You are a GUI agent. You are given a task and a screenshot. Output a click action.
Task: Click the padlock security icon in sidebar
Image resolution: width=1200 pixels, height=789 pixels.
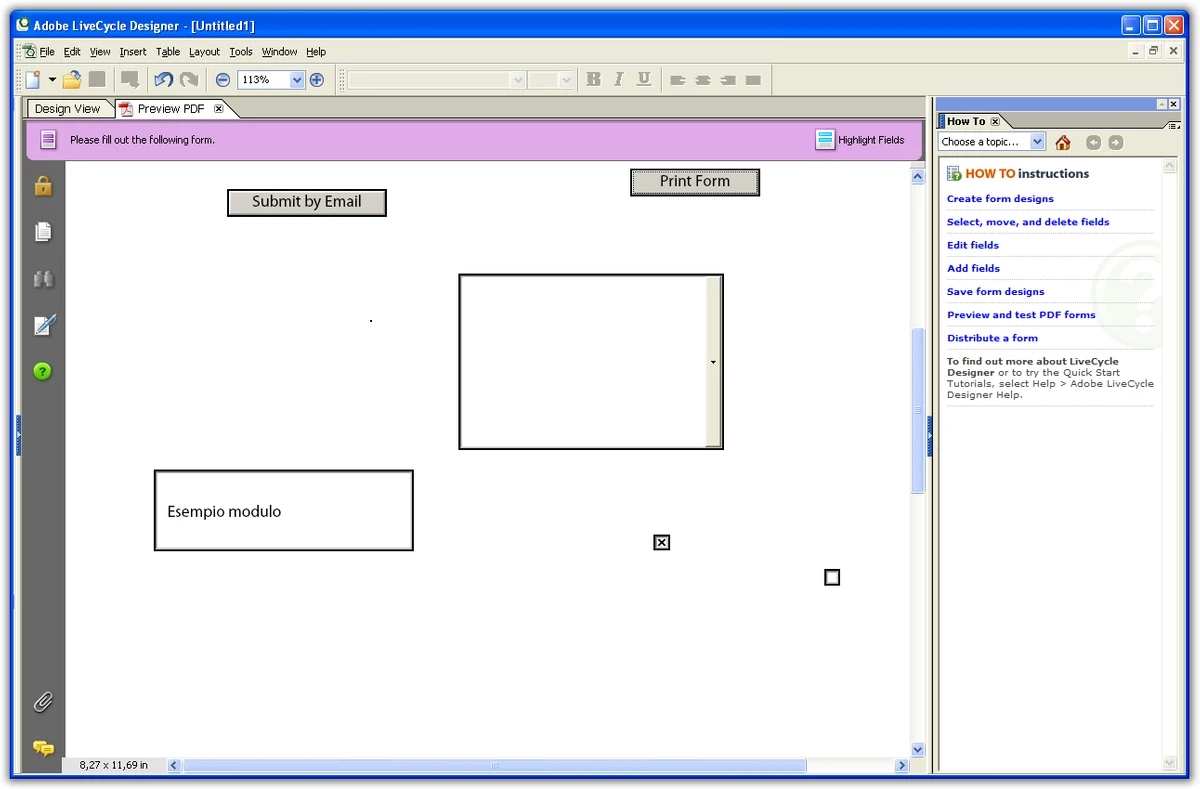click(x=43, y=185)
